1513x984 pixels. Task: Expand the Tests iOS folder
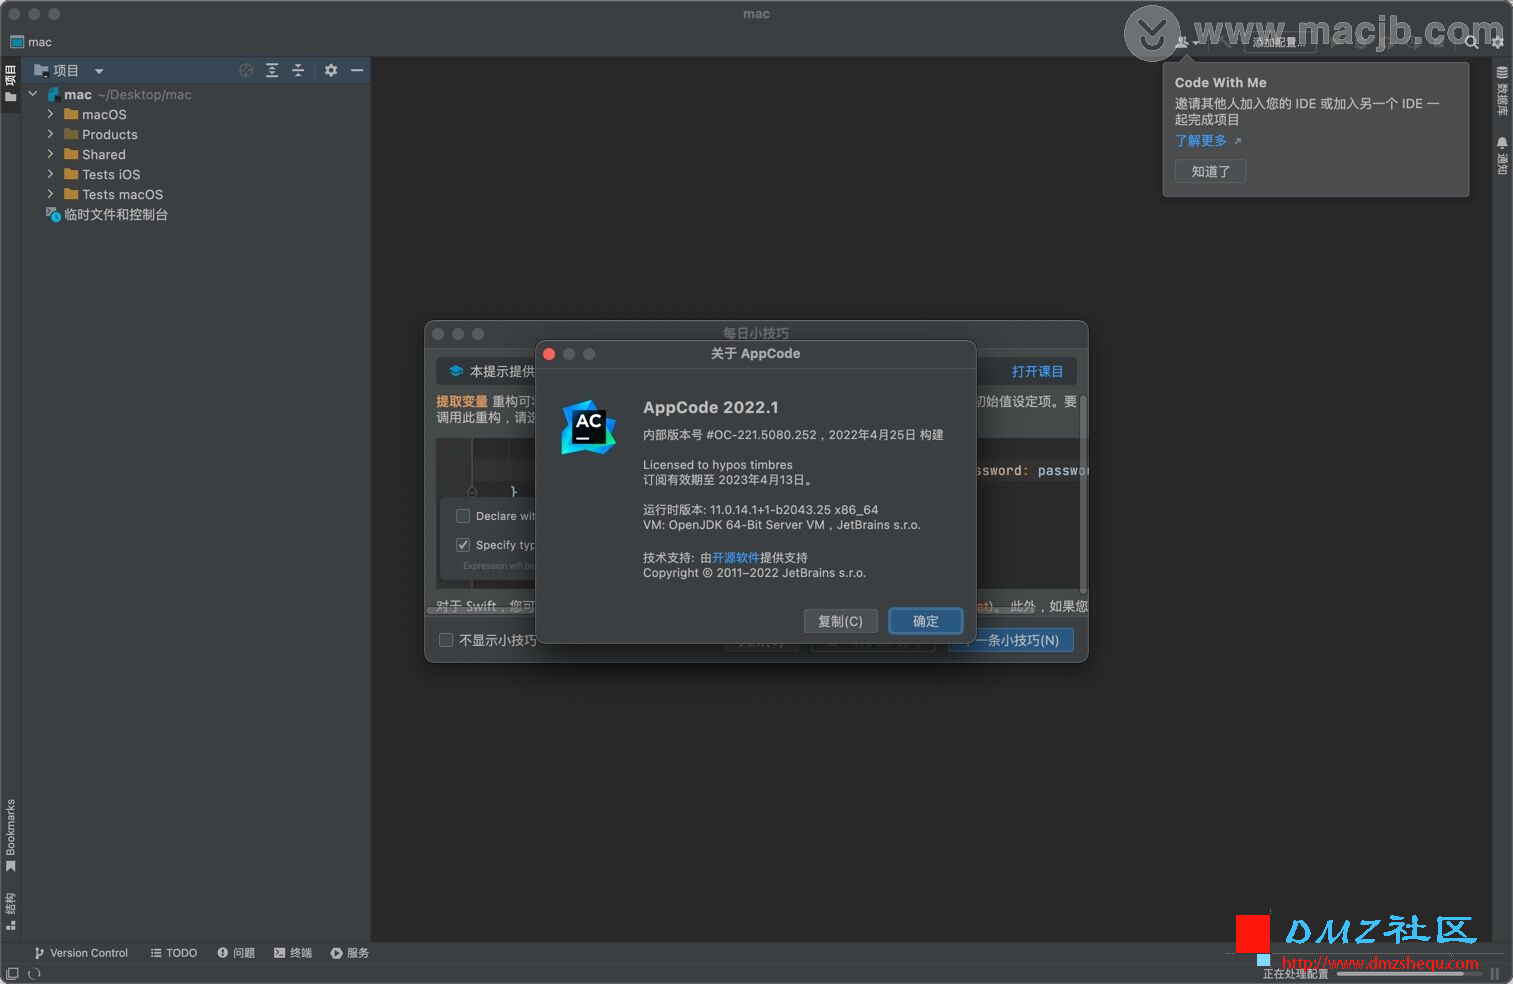pyautogui.click(x=50, y=174)
